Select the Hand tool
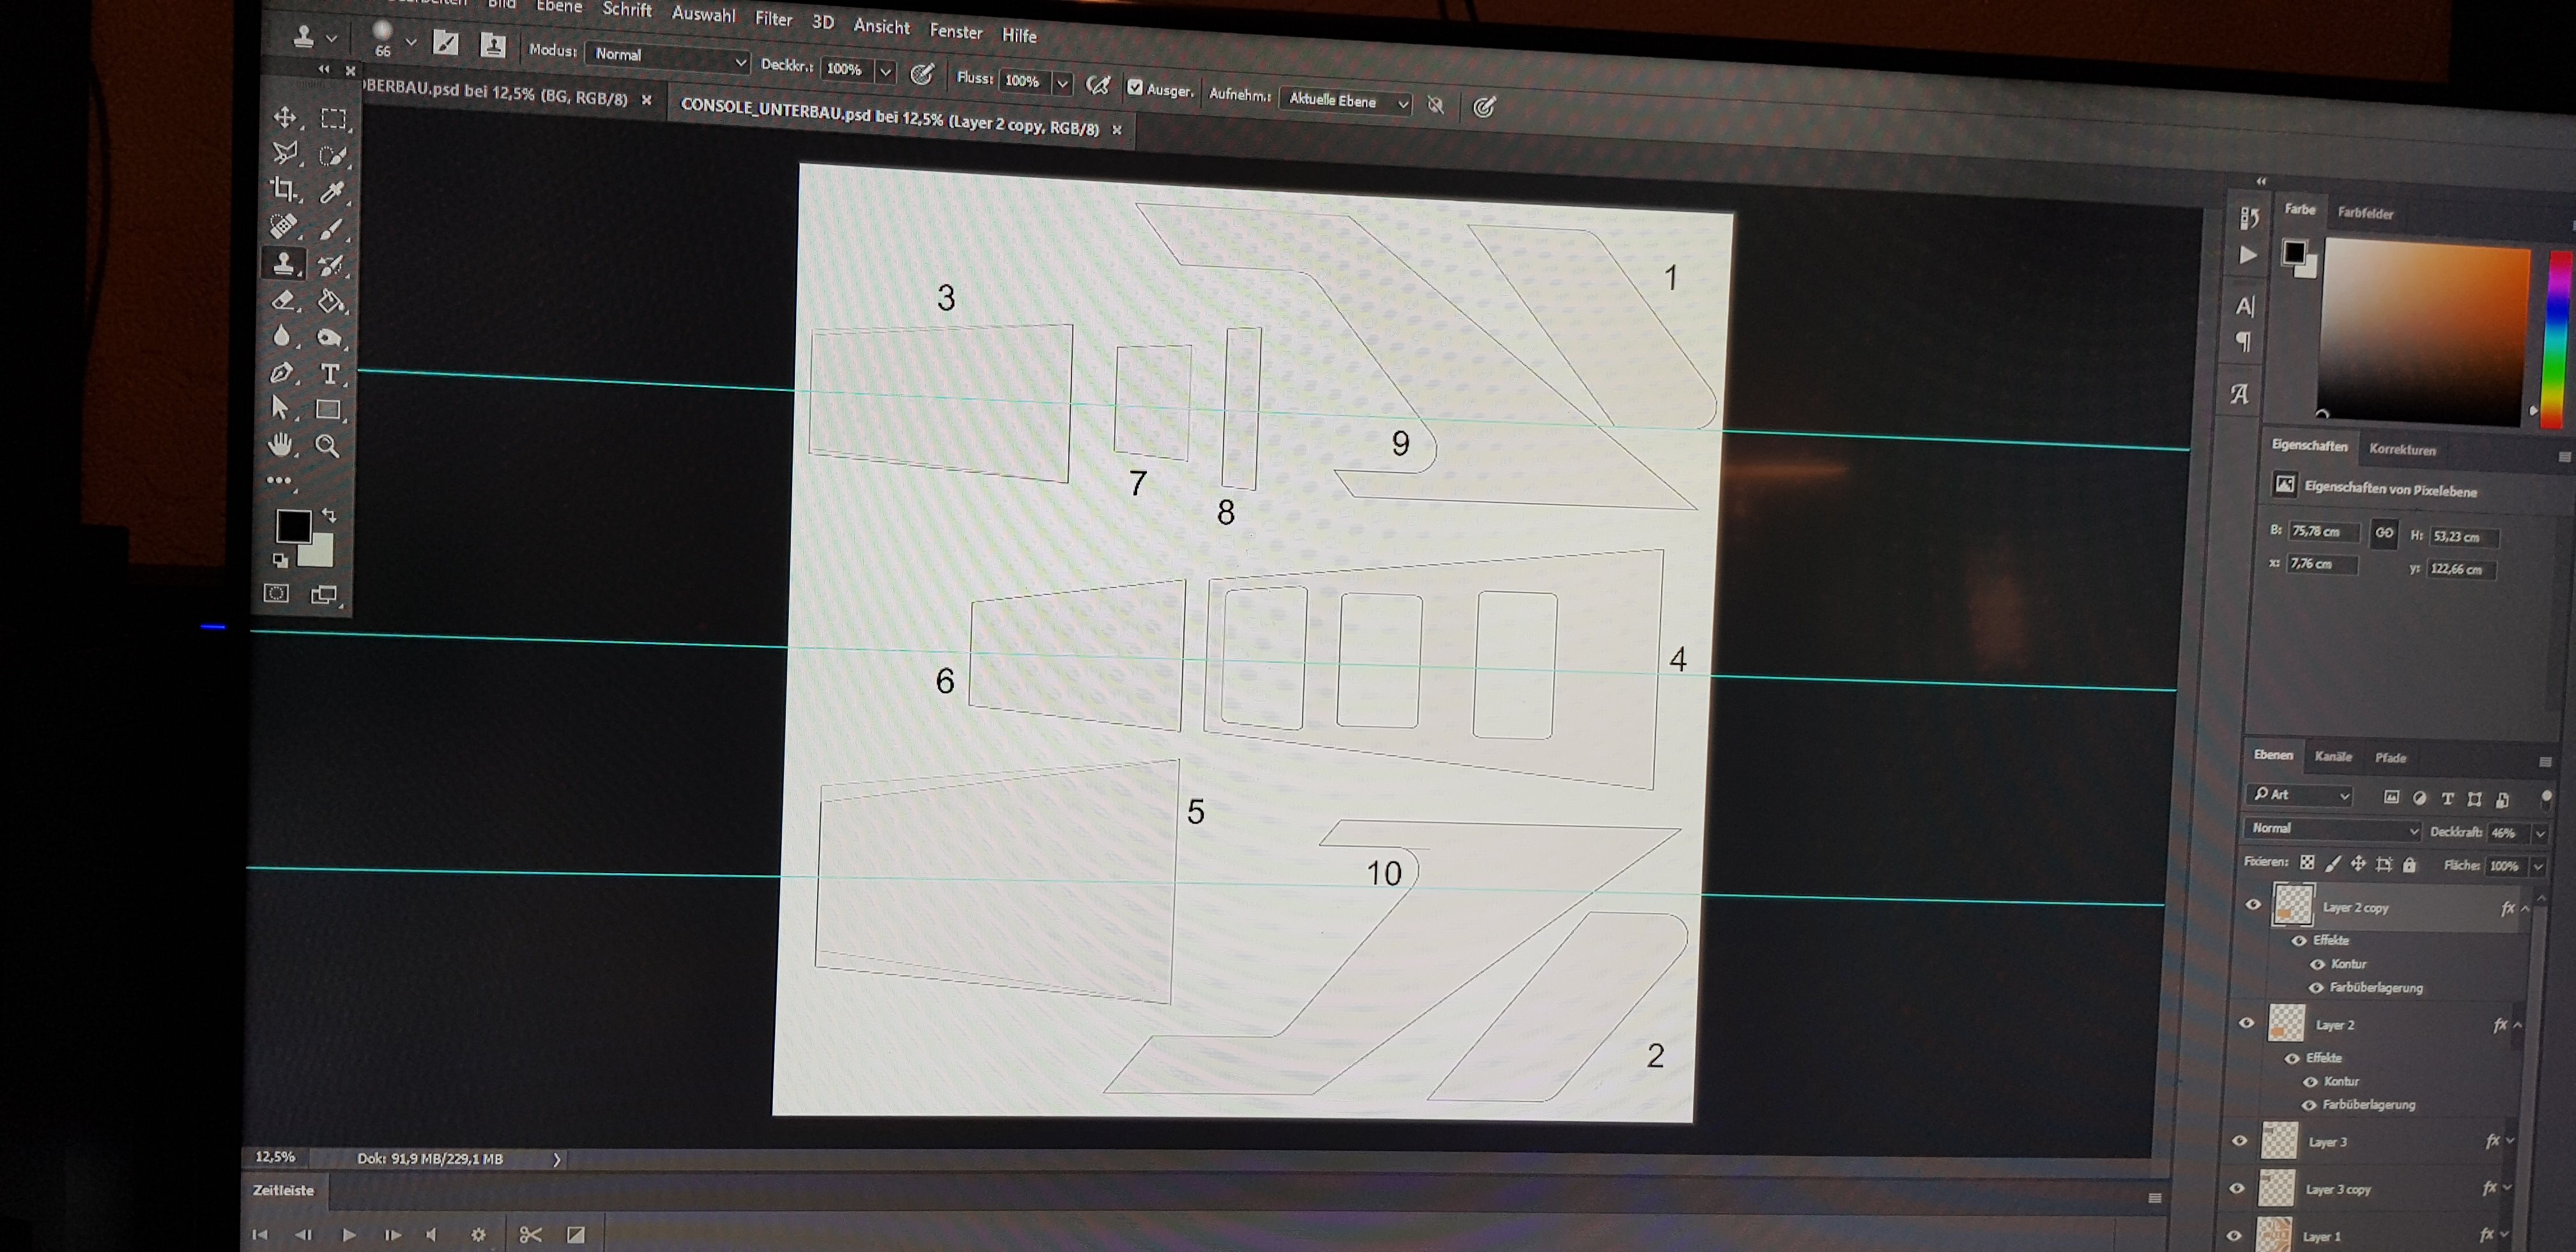 pos(281,444)
